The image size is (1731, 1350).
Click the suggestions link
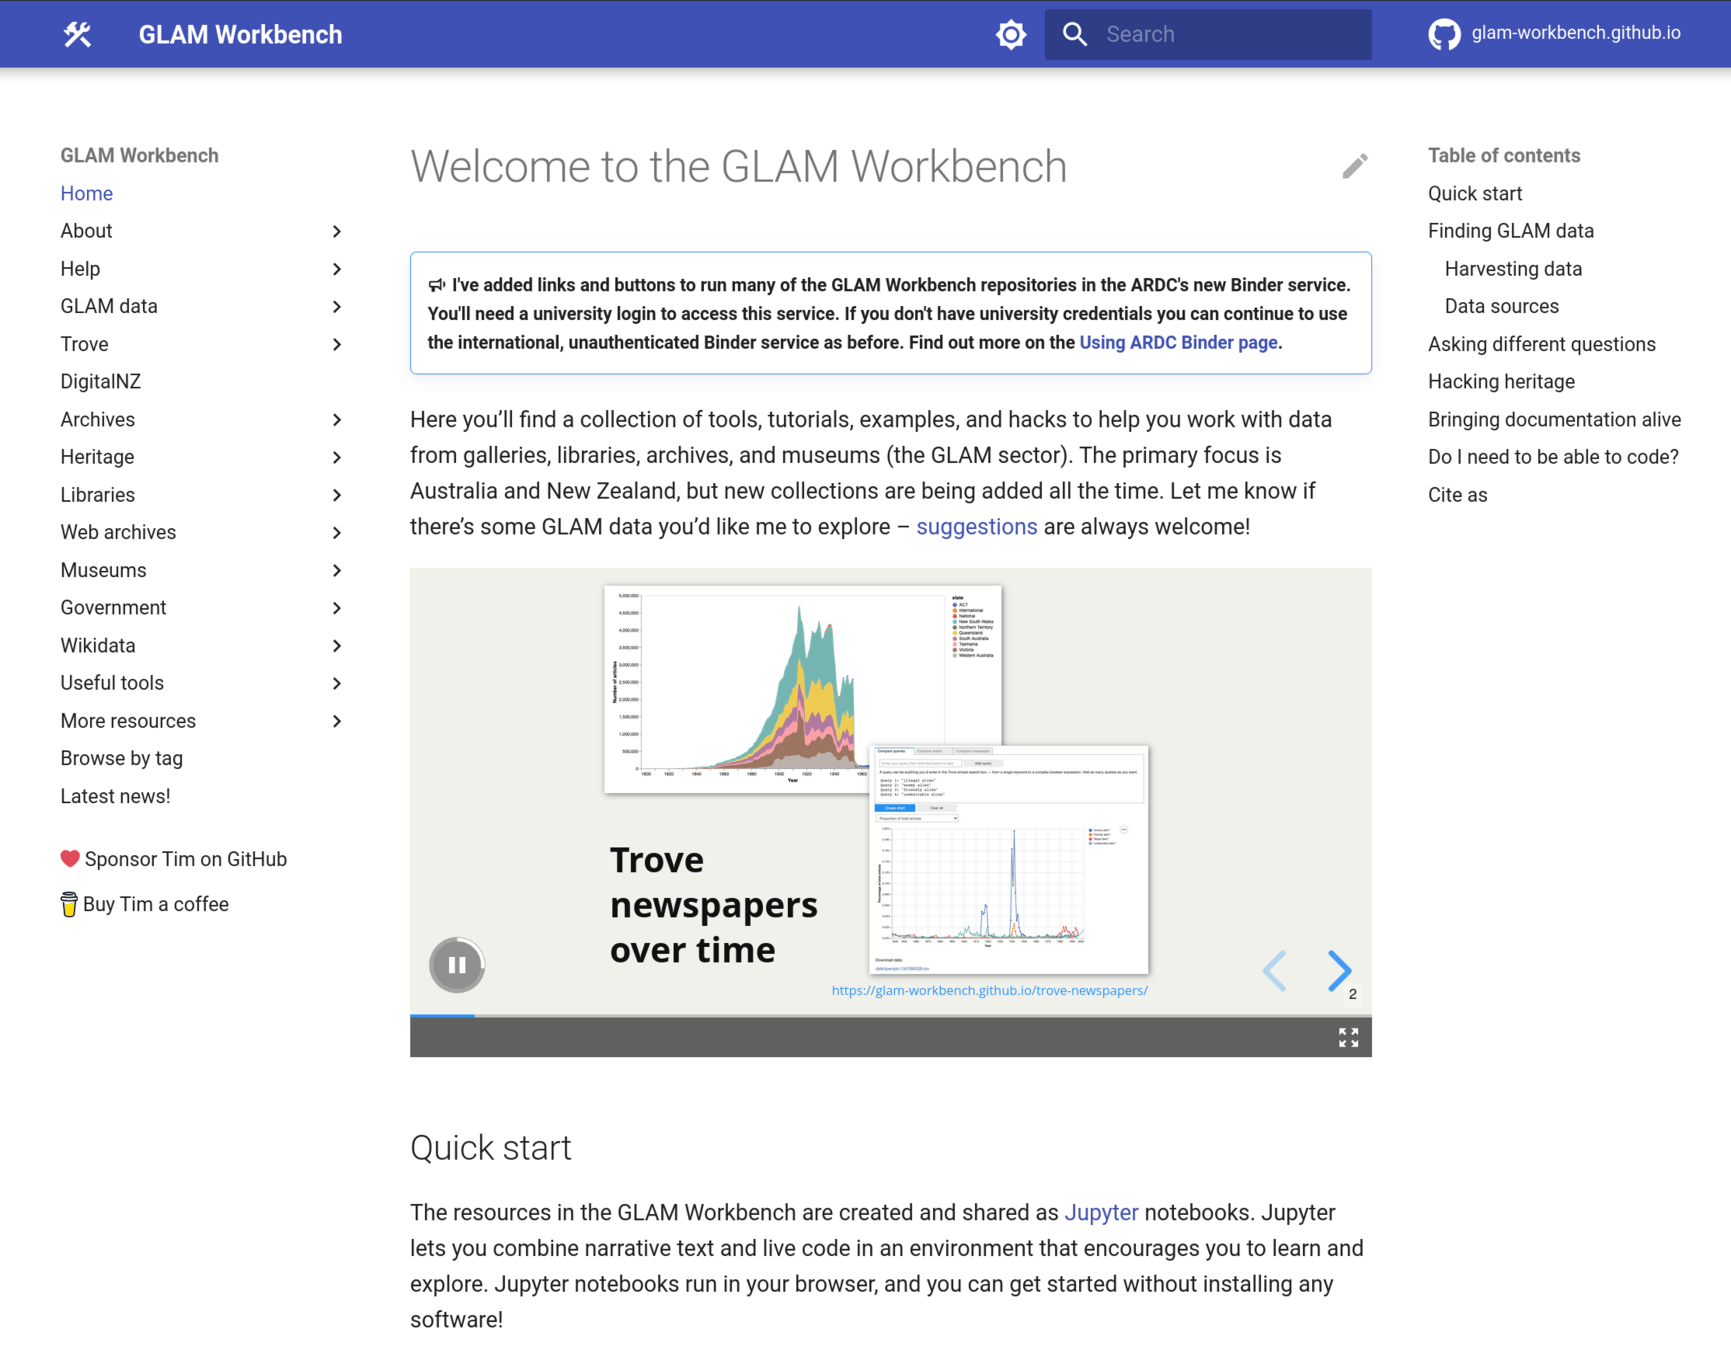pyautogui.click(x=976, y=527)
